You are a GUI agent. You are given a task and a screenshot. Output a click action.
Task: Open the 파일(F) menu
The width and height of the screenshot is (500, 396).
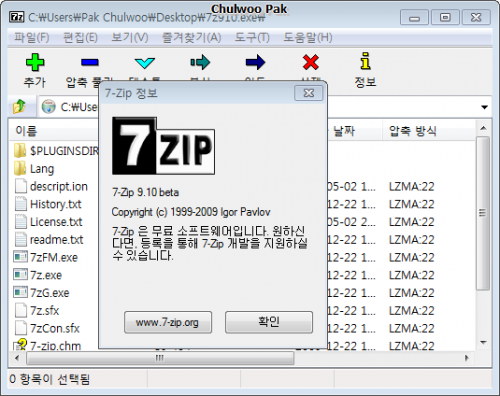click(32, 37)
